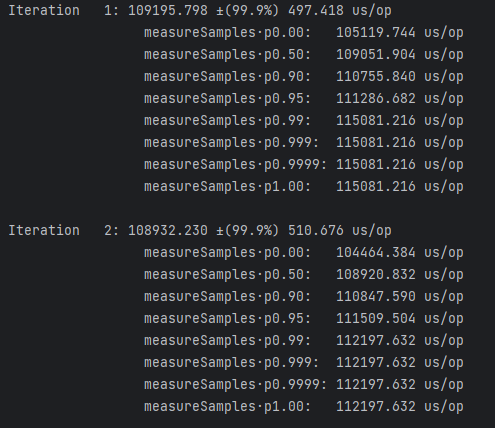Click the first p0.00 line showing 105119.744
The width and height of the screenshot is (495, 428).
tap(304, 33)
